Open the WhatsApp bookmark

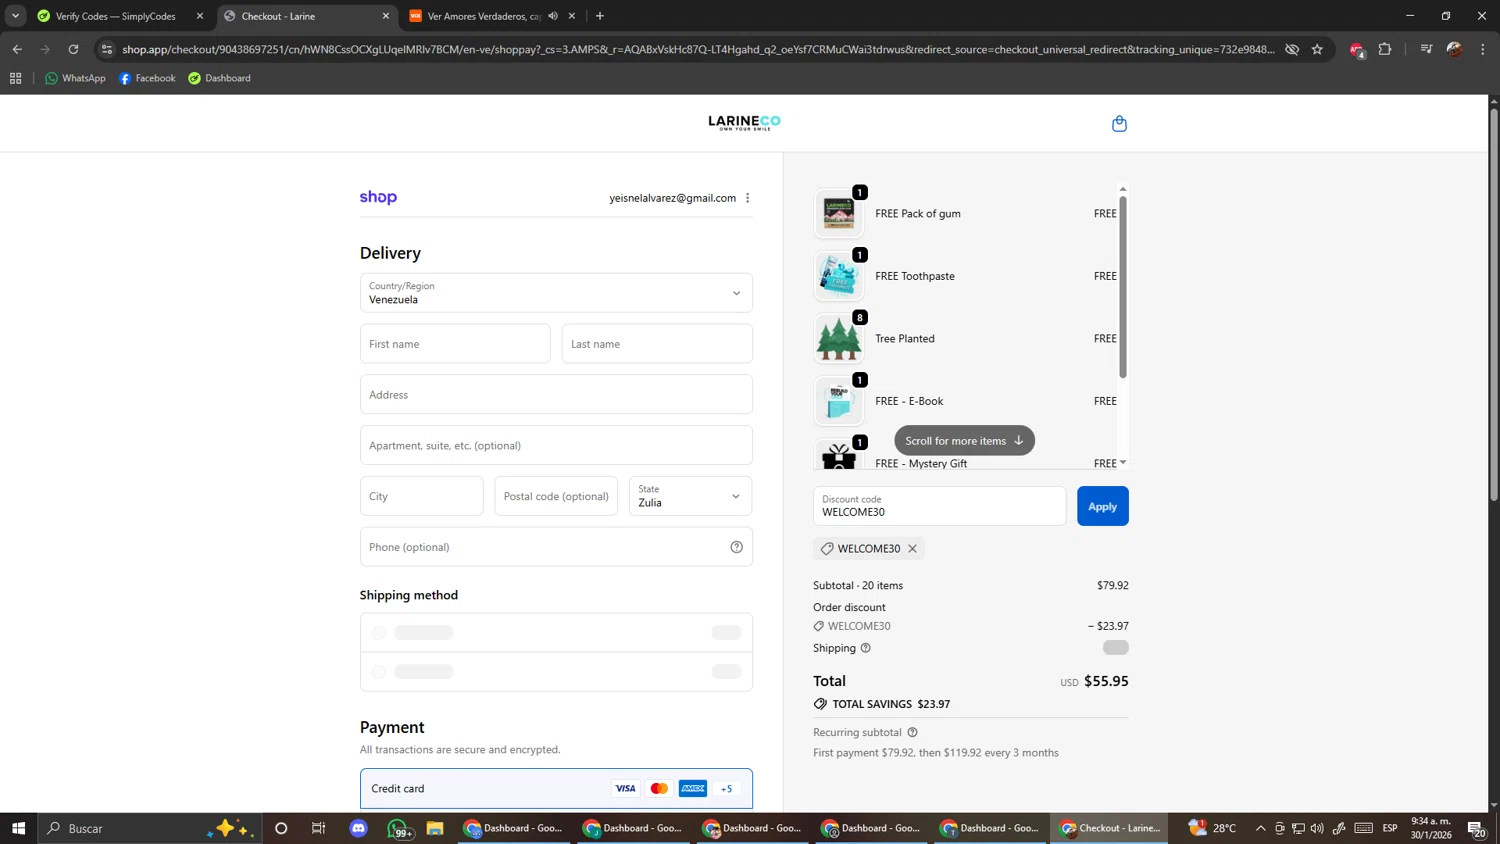click(x=75, y=78)
